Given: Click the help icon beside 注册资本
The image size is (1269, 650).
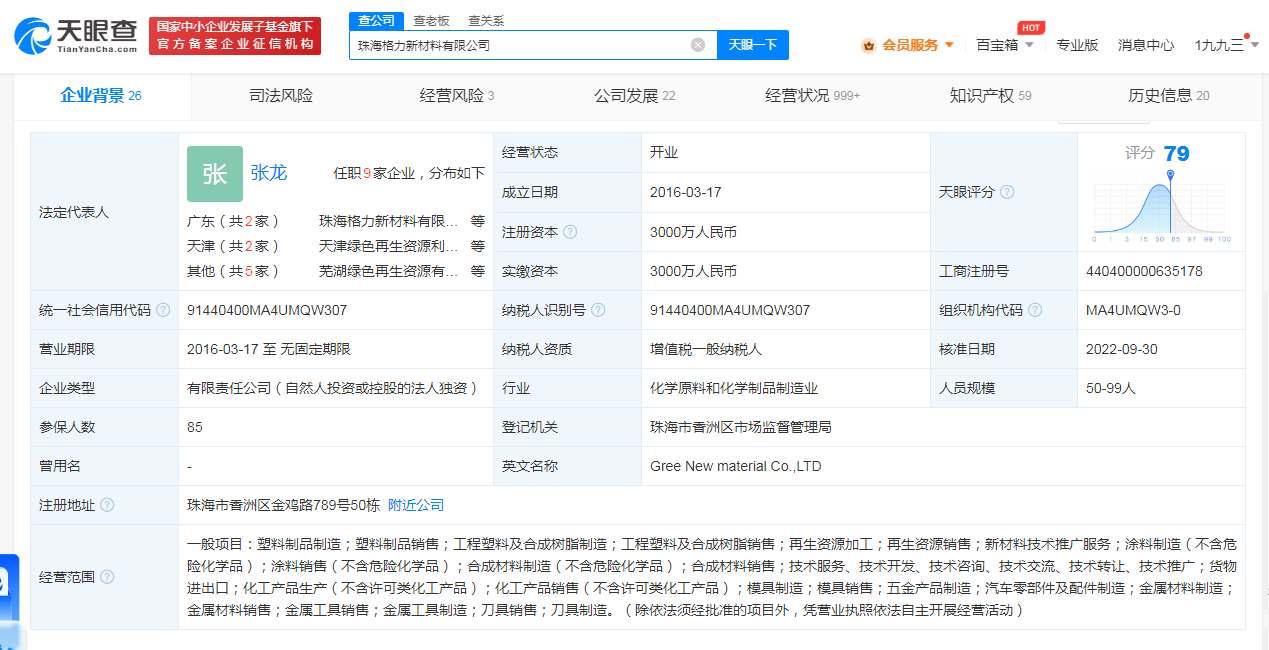Looking at the screenshot, I should tap(570, 232).
